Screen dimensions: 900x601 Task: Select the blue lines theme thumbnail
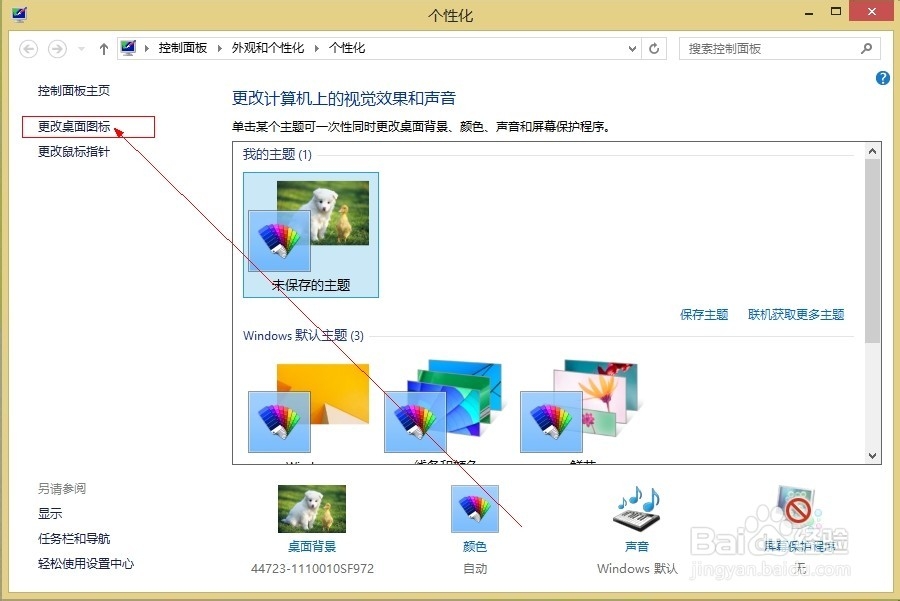(x=443, y=406)
